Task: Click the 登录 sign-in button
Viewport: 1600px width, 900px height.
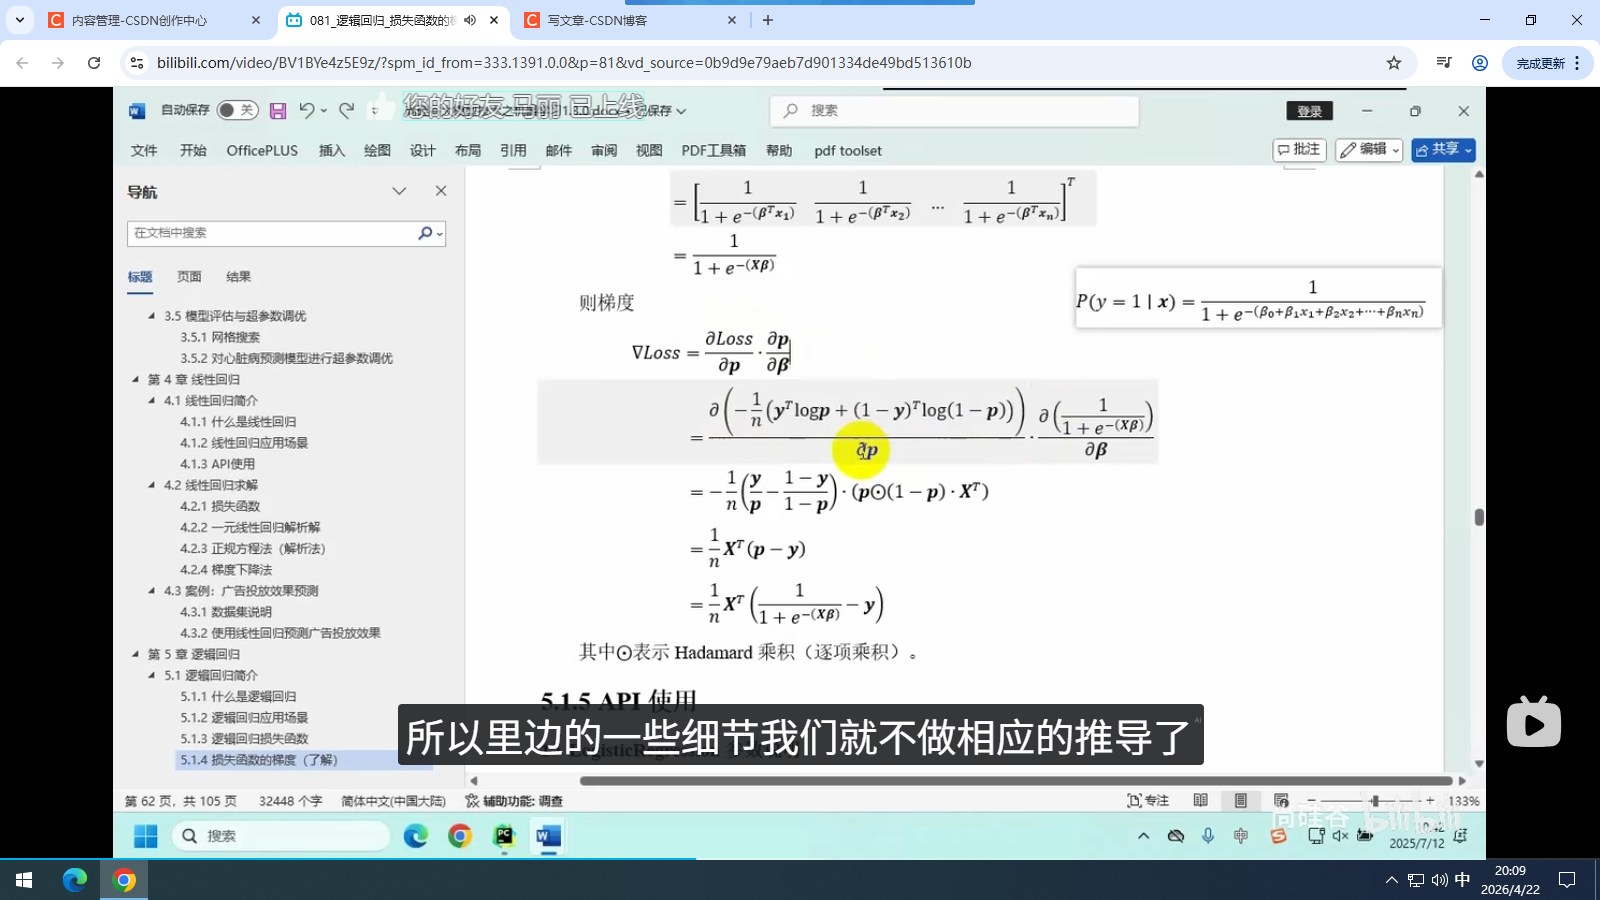Action: [x=1309, y=111]
